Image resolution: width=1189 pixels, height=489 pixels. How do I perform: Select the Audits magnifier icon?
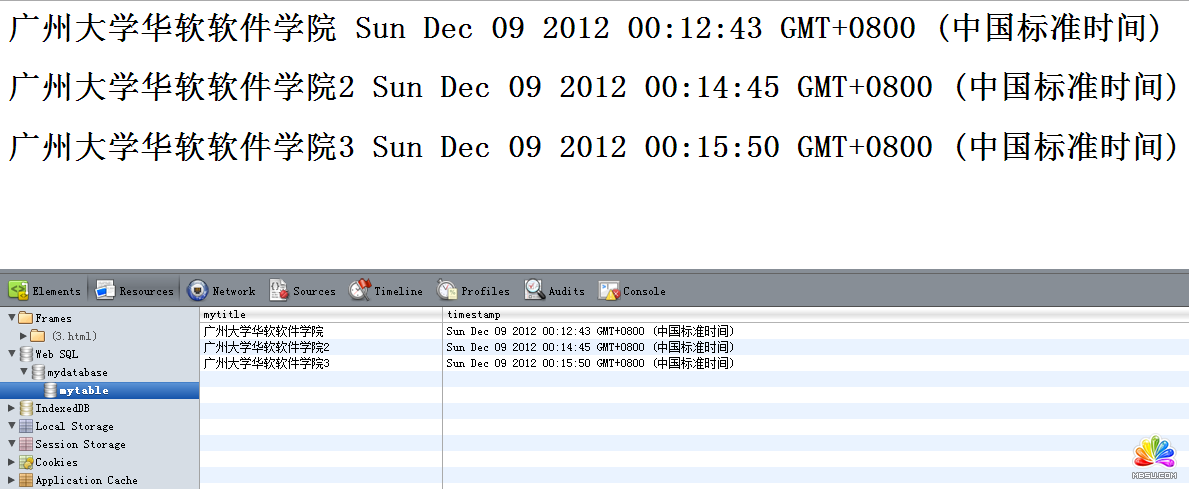(535, 291)
